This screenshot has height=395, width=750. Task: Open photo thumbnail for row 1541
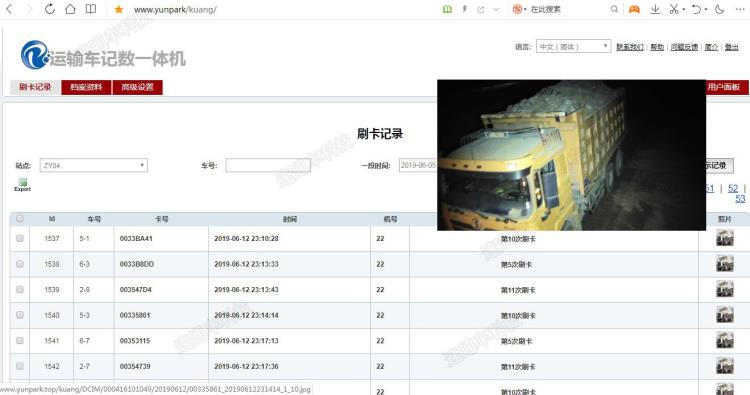tap(725, 340)
